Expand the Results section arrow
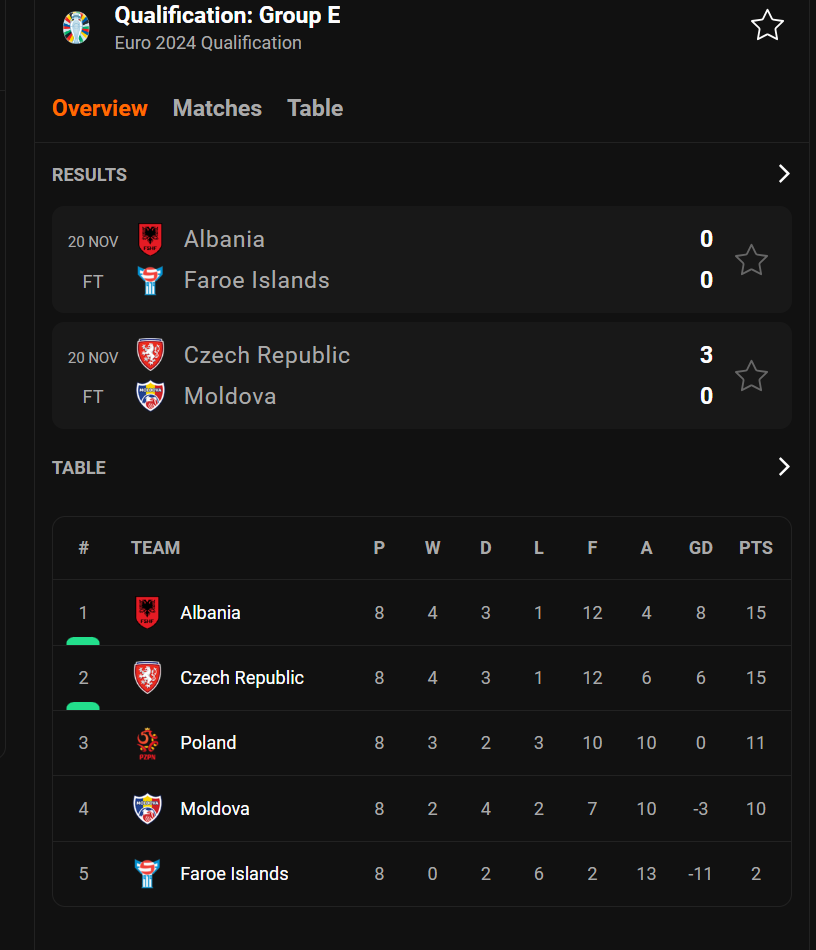 click(784, 174)
